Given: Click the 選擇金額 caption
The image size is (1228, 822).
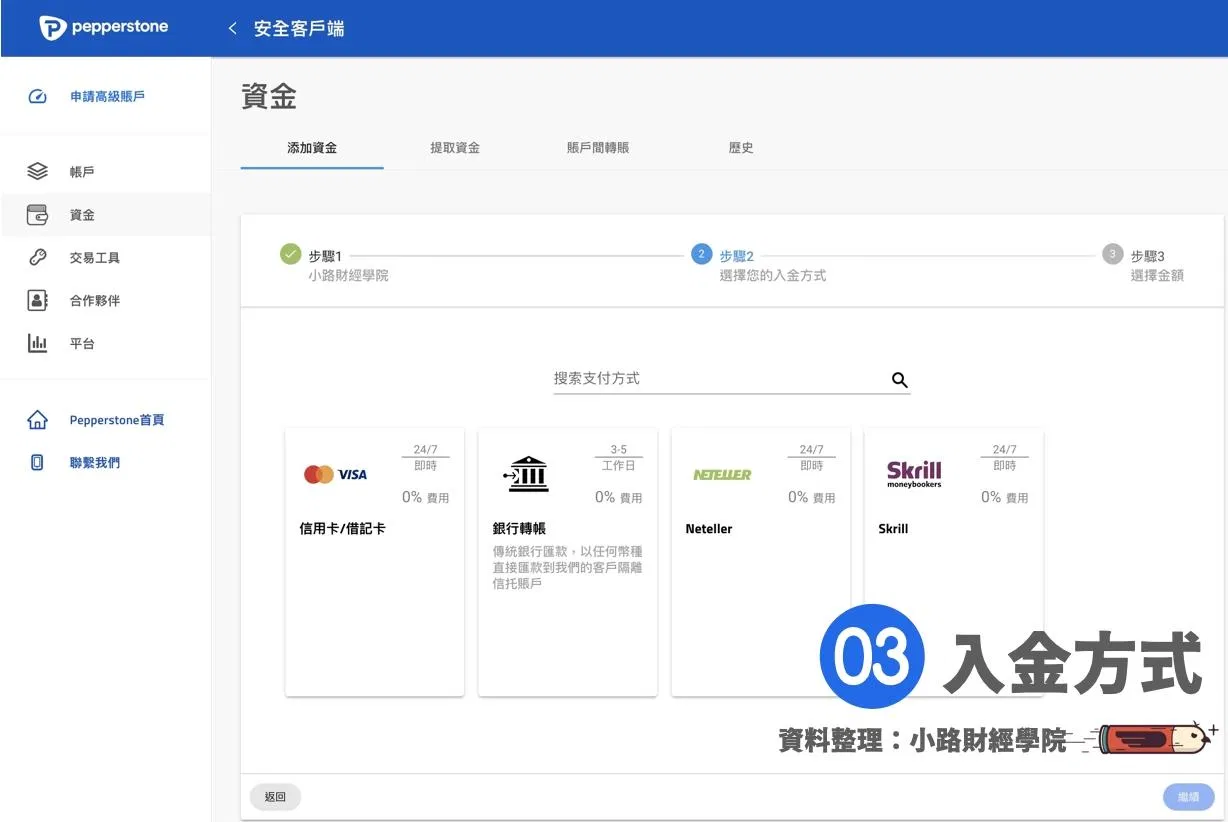Looking at the screenshot, I should [1157, 275].
